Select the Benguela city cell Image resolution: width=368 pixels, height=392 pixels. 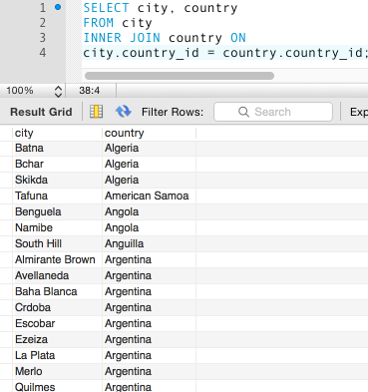(57, 212)
